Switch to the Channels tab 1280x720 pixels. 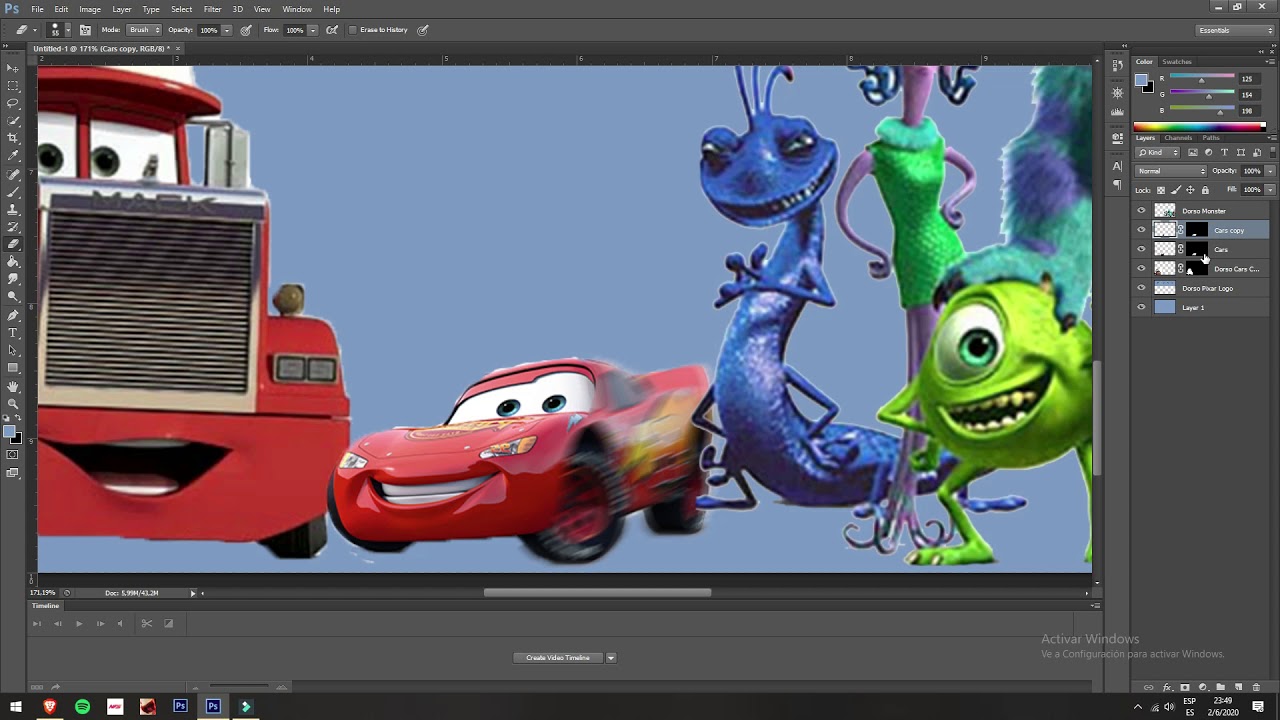tap(1178, 138)
